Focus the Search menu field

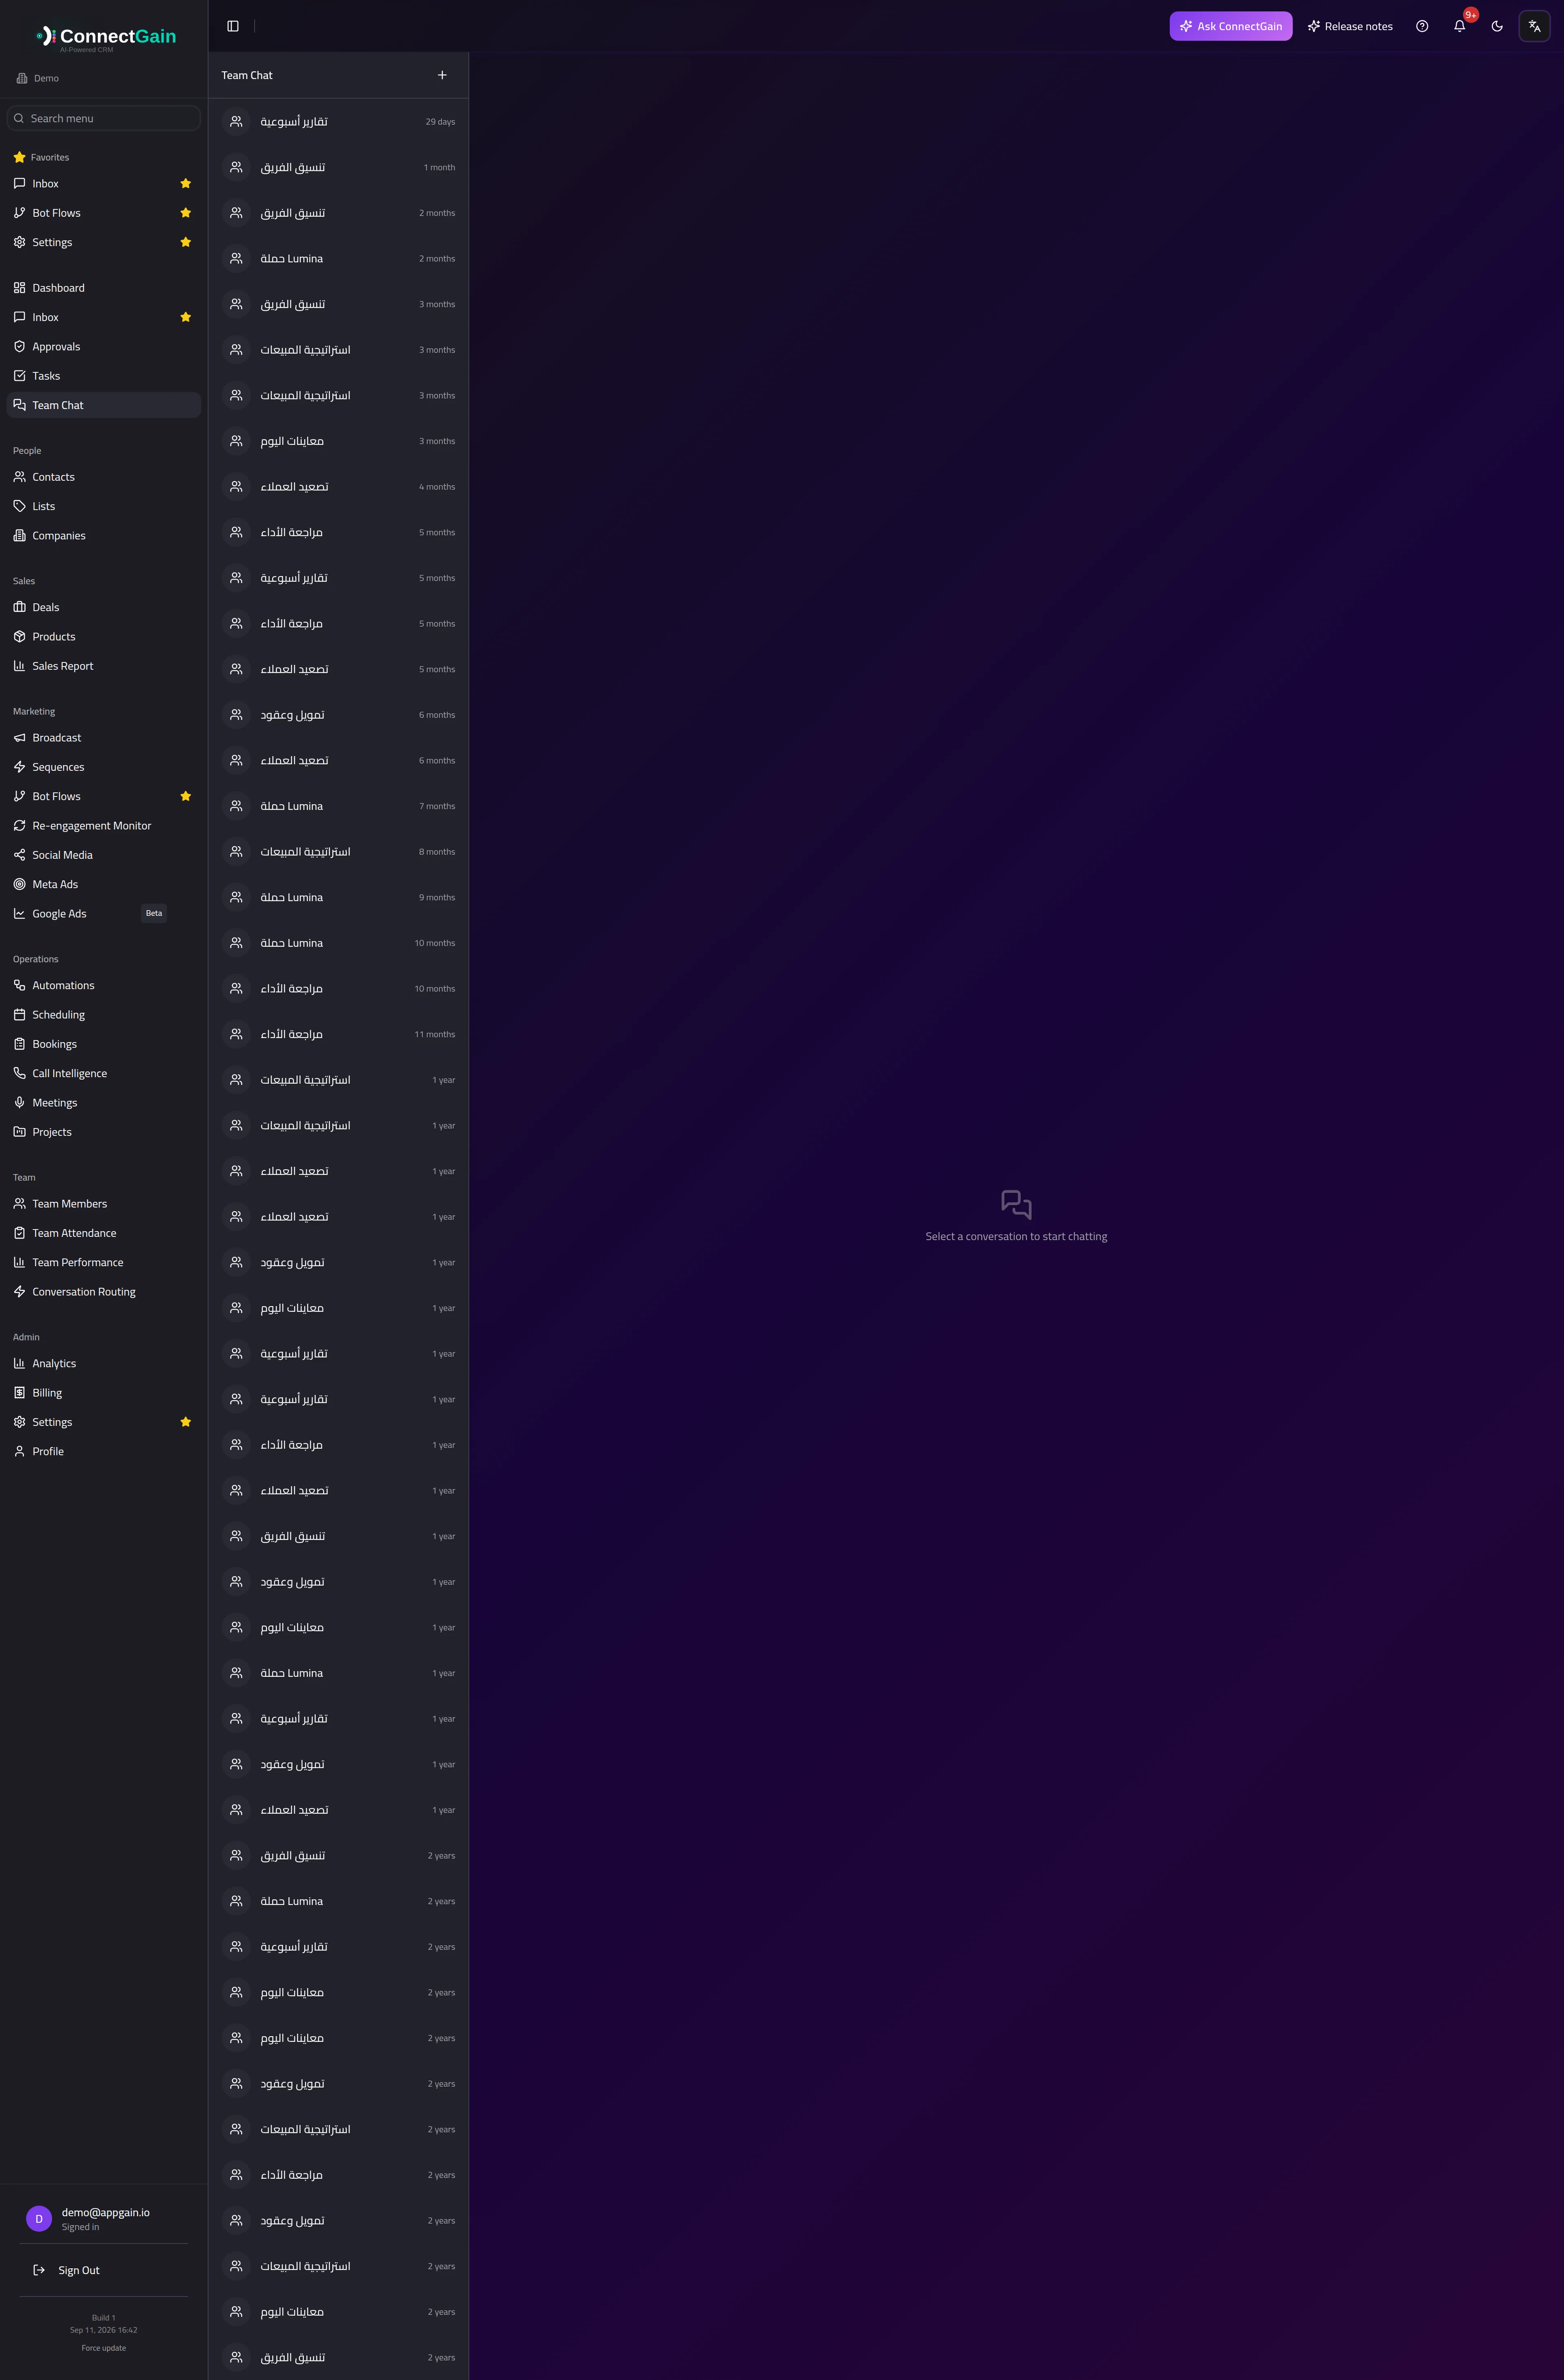coord(104,118)
